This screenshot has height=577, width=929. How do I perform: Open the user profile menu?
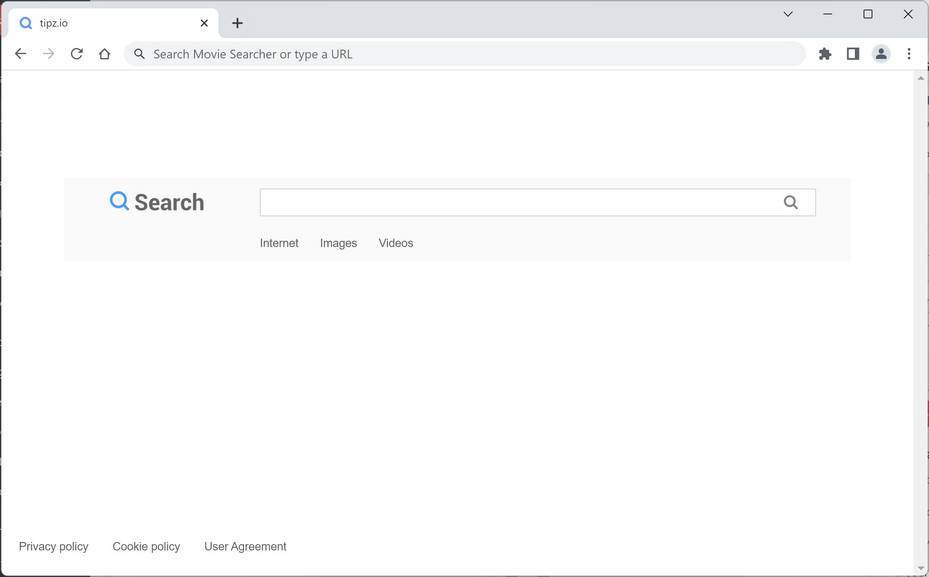click(x=881, y=54)
